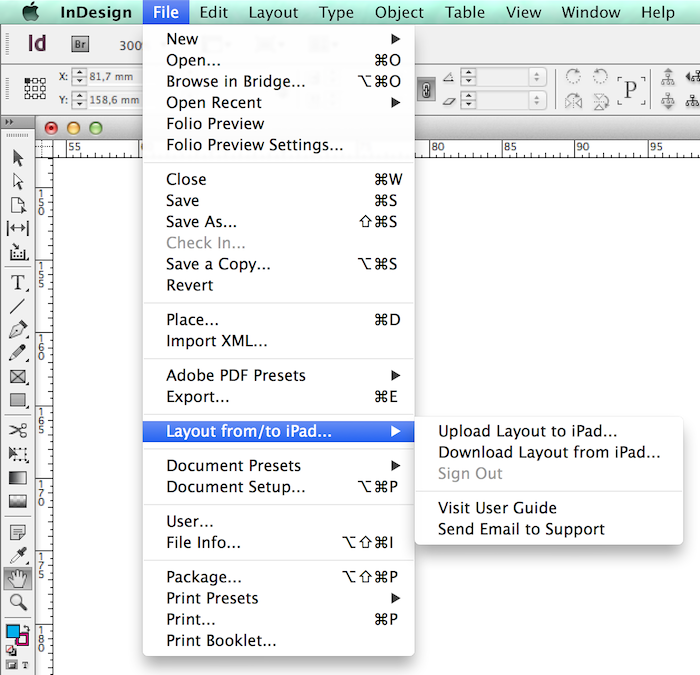Toggle formatting affects text button
Image resolution: width=700 pixels, height=675 pixels.
point(25,665)
